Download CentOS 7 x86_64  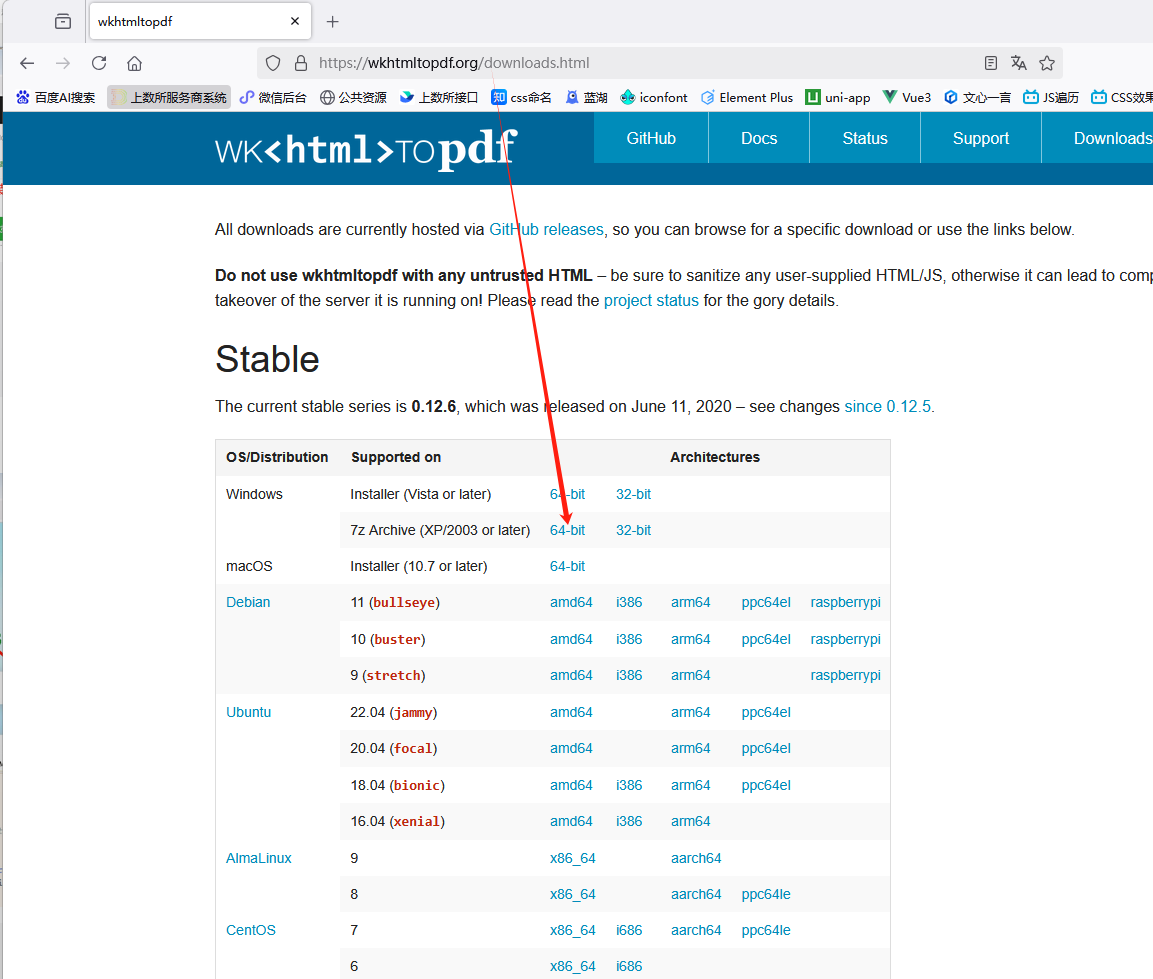pyautogui.click(x=572, y=930)
